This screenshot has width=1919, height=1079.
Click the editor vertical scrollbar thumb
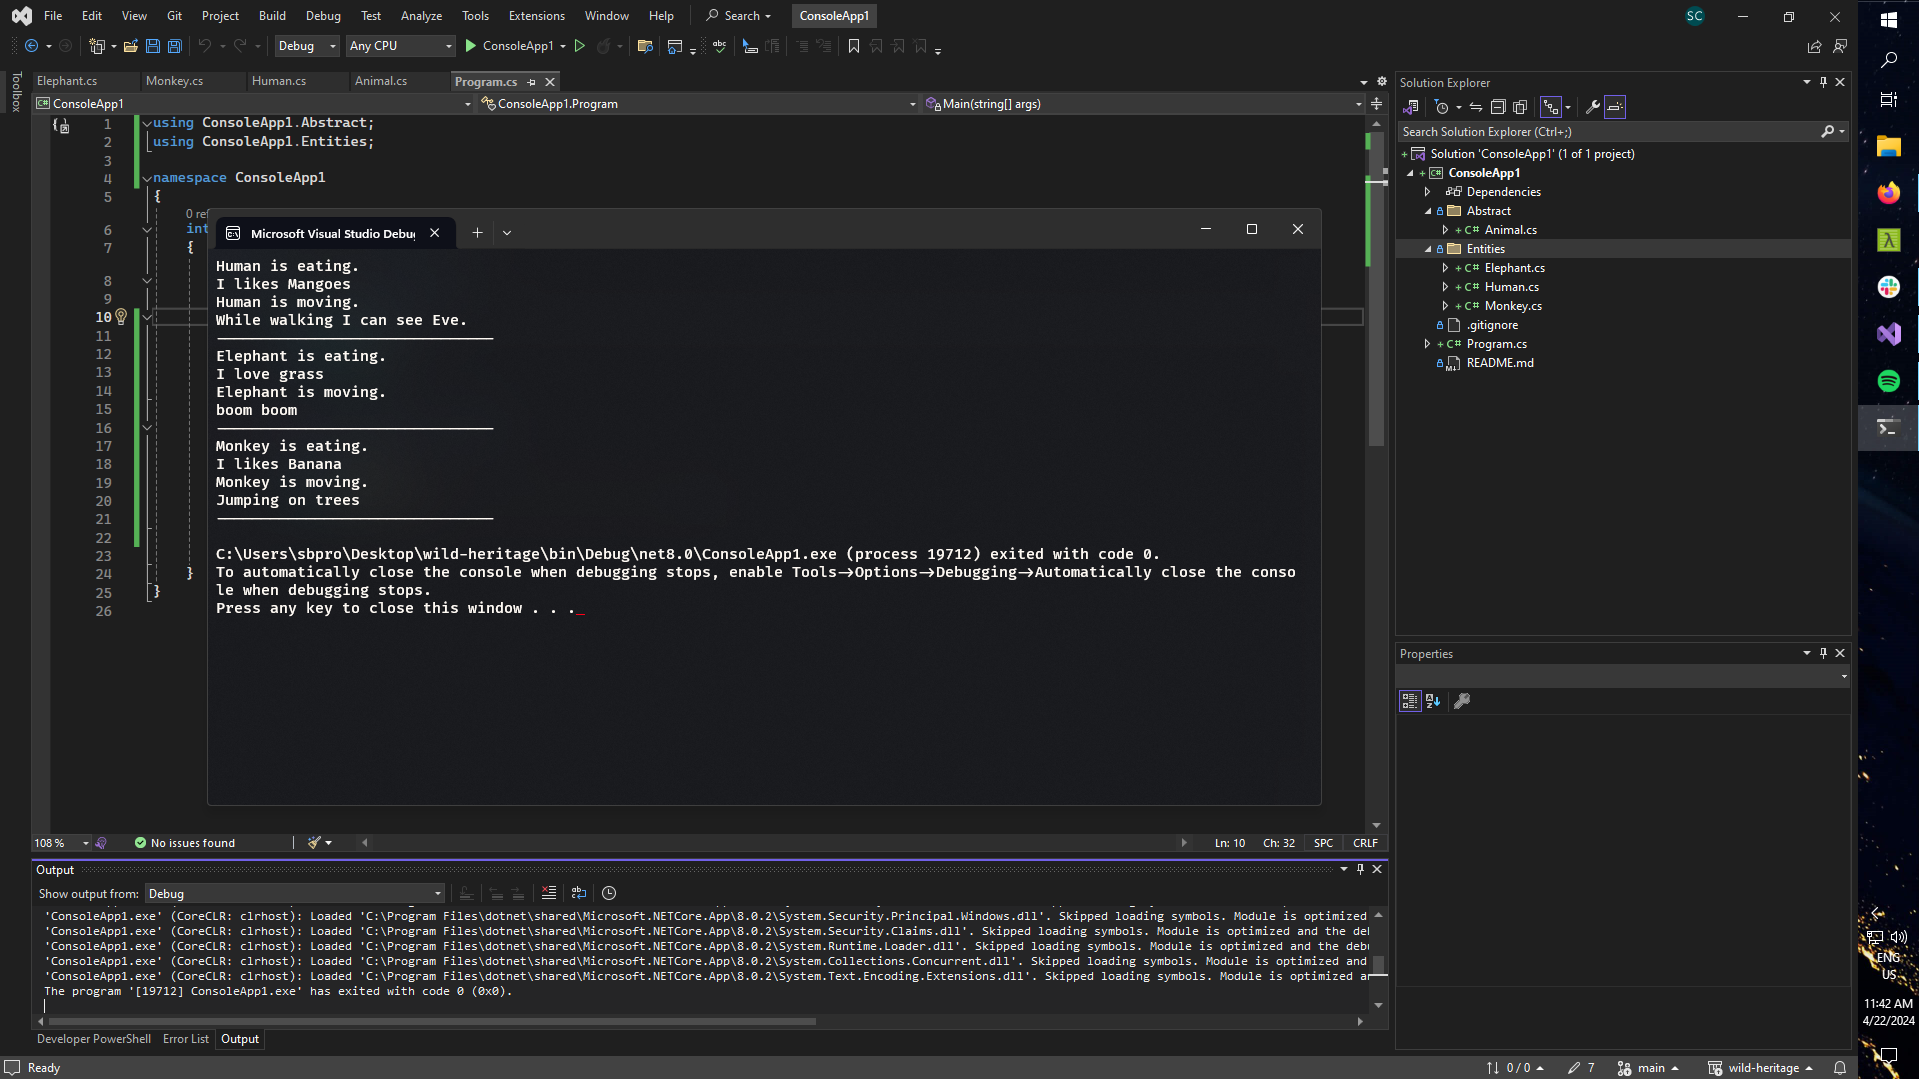(1377, 290)
